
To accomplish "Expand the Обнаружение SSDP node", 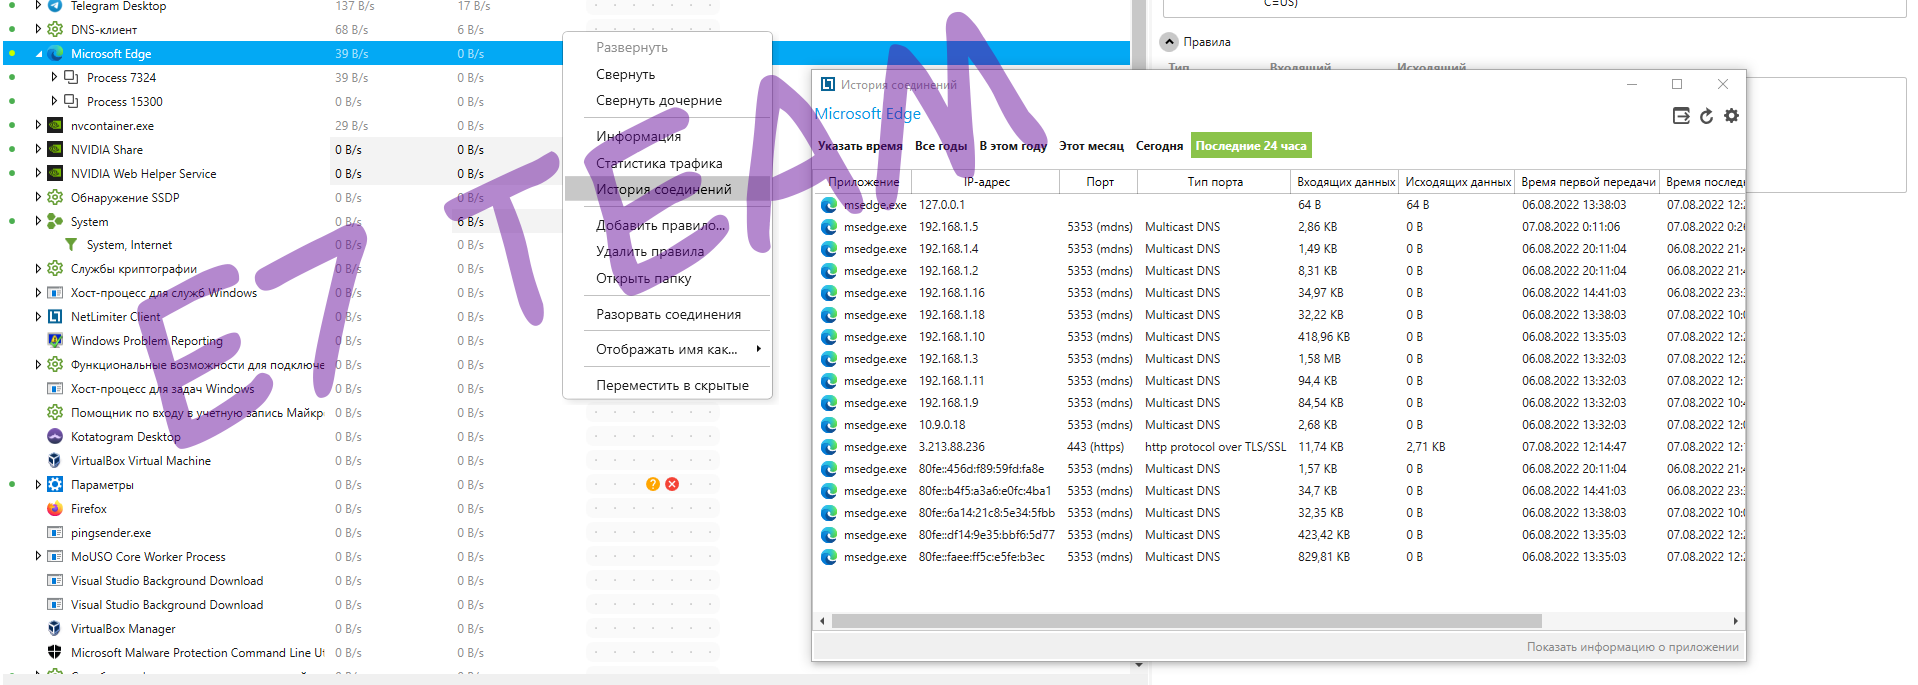I will pos(38,198).
